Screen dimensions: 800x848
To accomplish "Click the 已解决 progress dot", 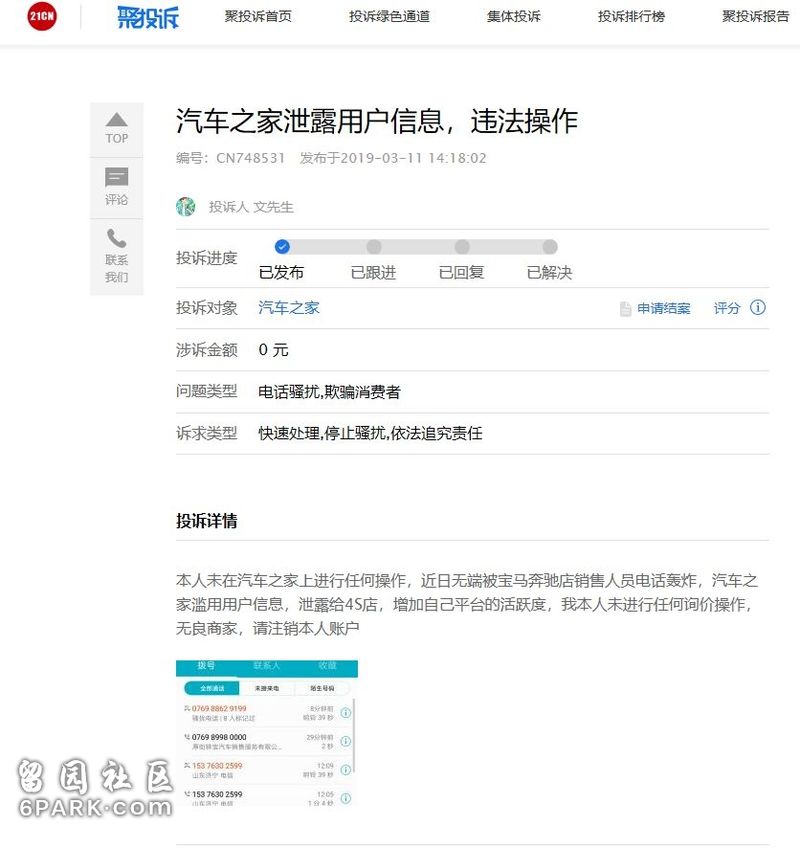I will coord(550,247).
